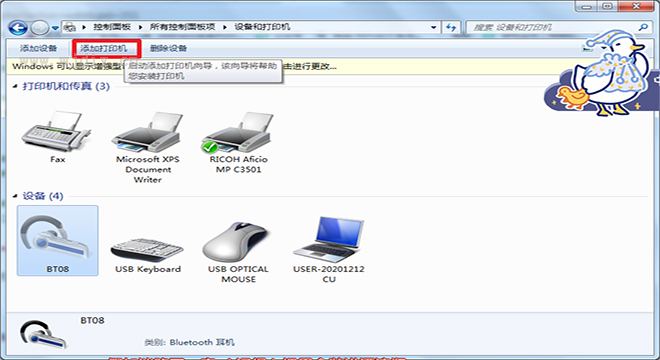660x360 pixels.
Task: Select the Fax printer icon
Action: (56, 132)
